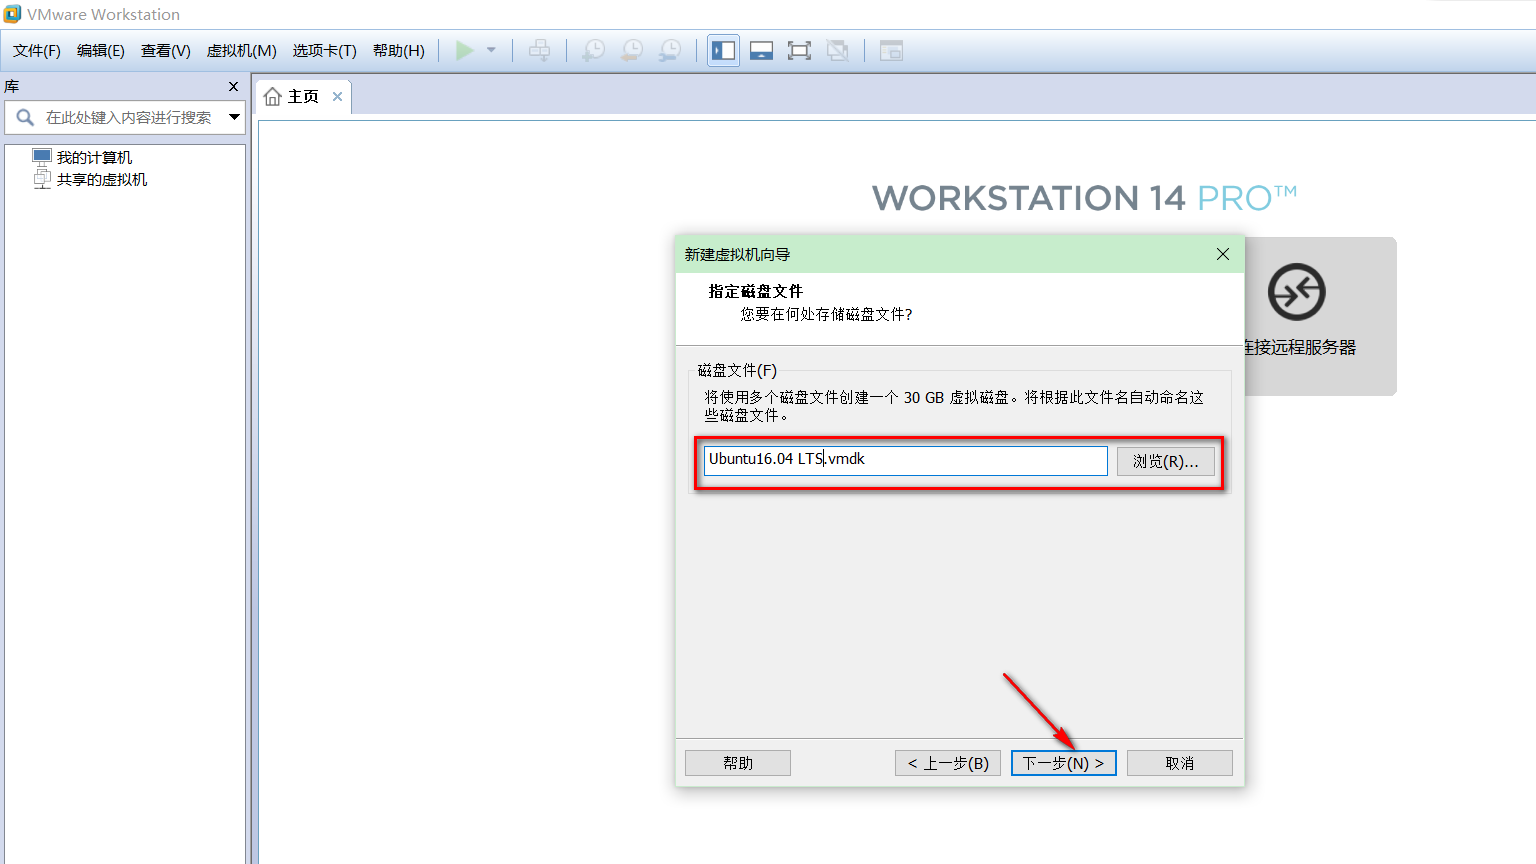Image resolution: width=1536 pixels, height=864 pixels.
Task: Open the power options dropdown arrow
Action: pyautogui.click(x=489, y=50)
